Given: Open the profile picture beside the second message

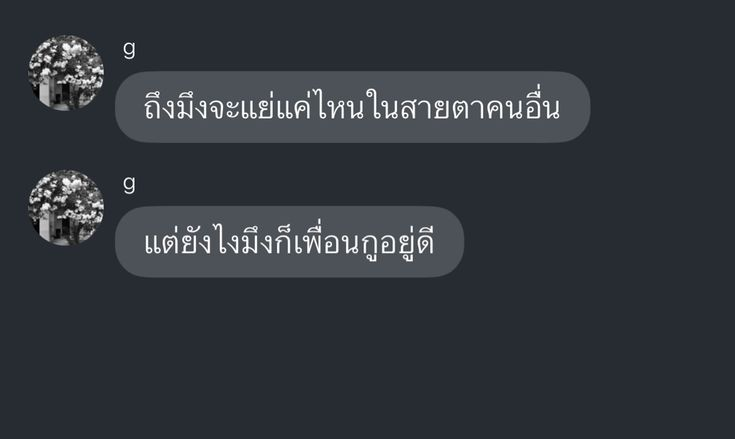Looking at the screenshot, I should click(66, 208).
